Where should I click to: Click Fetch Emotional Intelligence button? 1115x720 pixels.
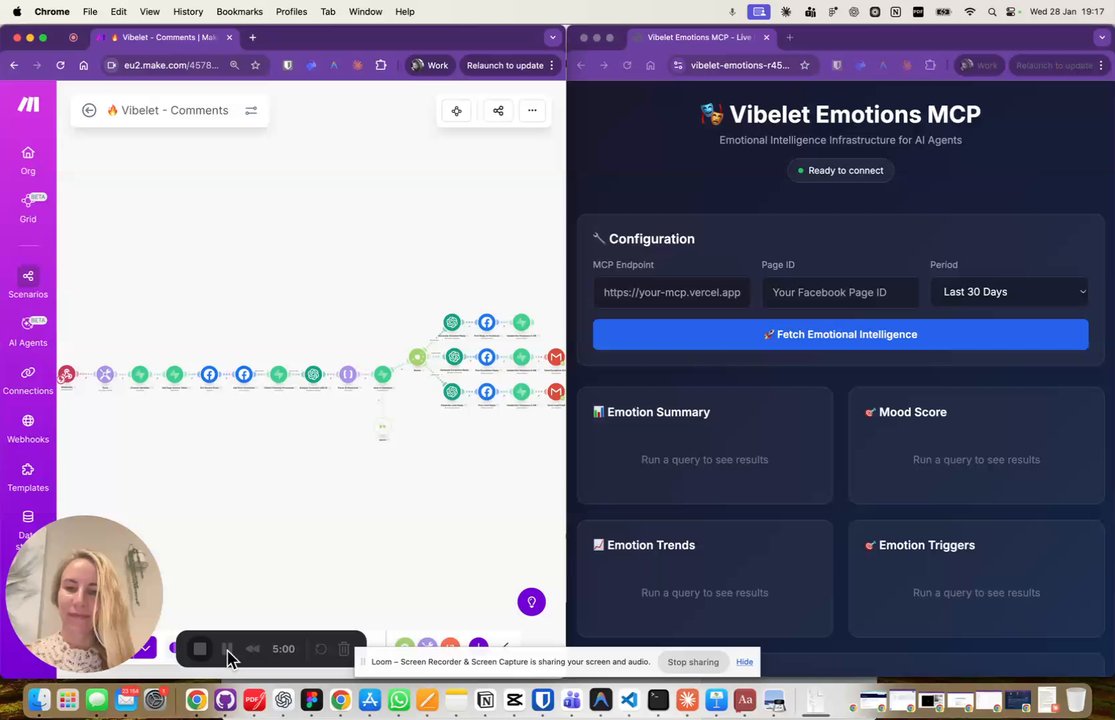tap(841, 334)
